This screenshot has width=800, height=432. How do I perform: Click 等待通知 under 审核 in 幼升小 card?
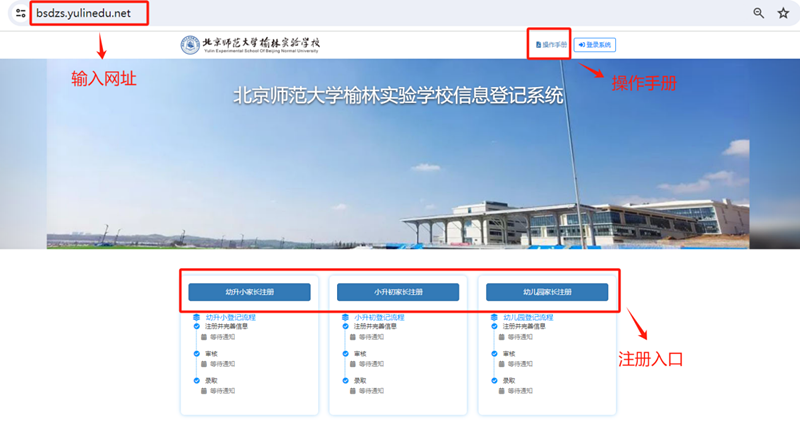click(222, 364)
